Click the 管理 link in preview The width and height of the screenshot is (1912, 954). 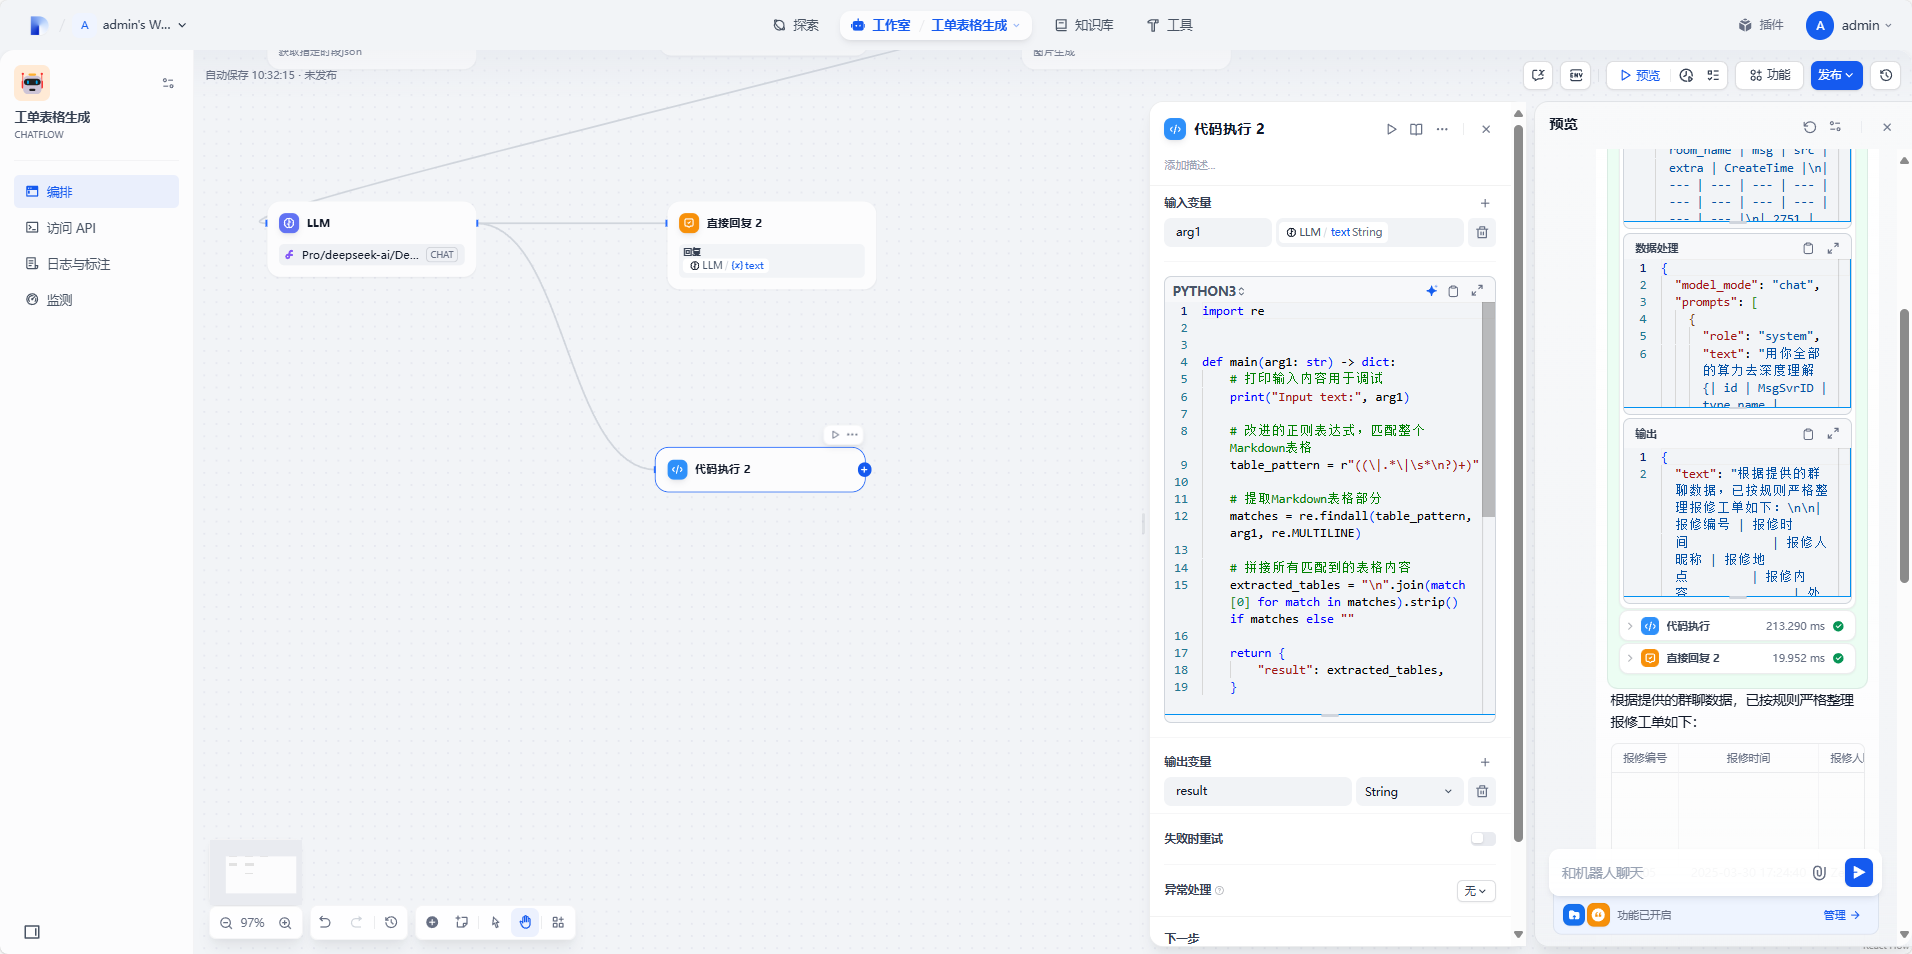click(1840, 915)
